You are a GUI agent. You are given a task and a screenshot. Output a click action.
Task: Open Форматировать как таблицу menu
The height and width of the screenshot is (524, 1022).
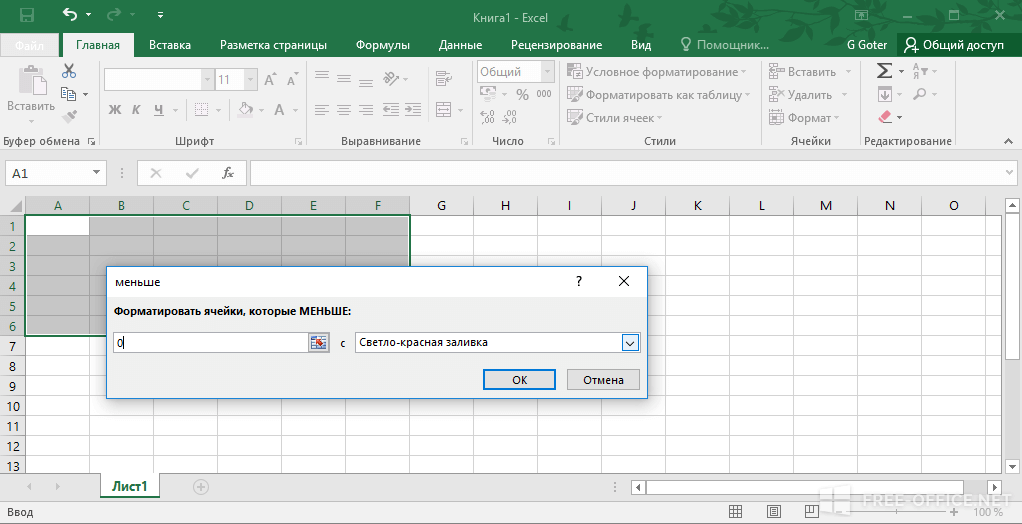[x=658, y=95]
